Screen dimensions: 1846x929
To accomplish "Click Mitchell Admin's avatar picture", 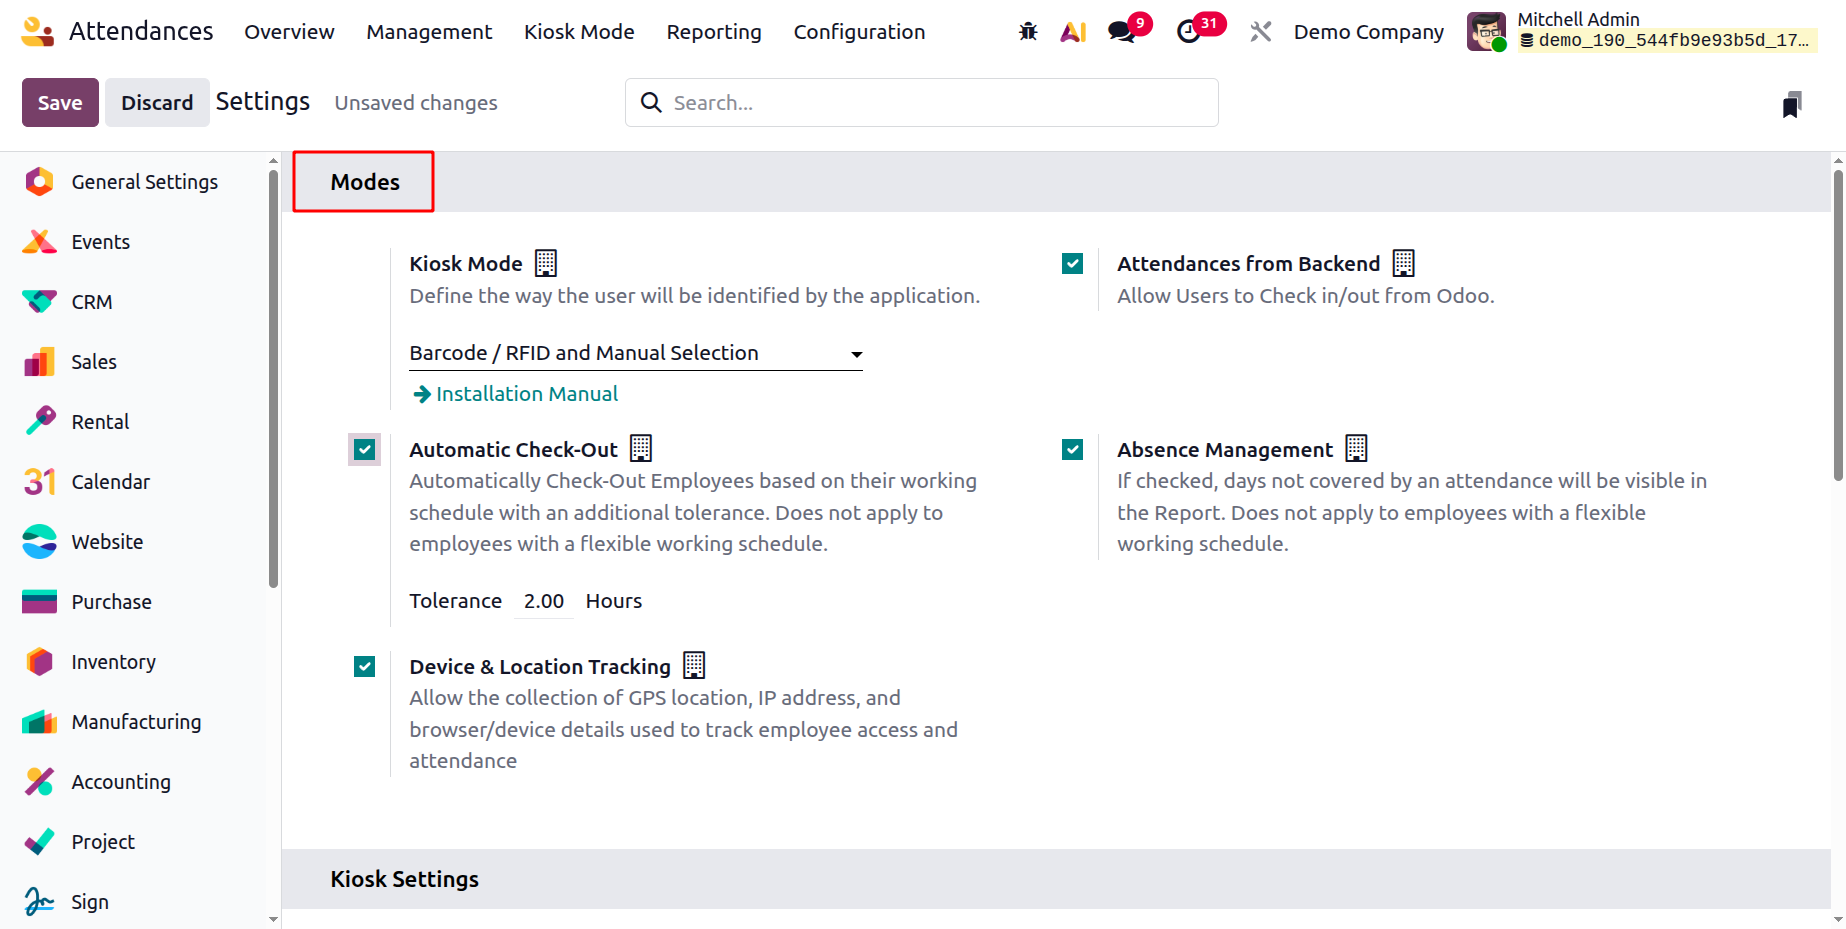I will tap(1486, 32).
